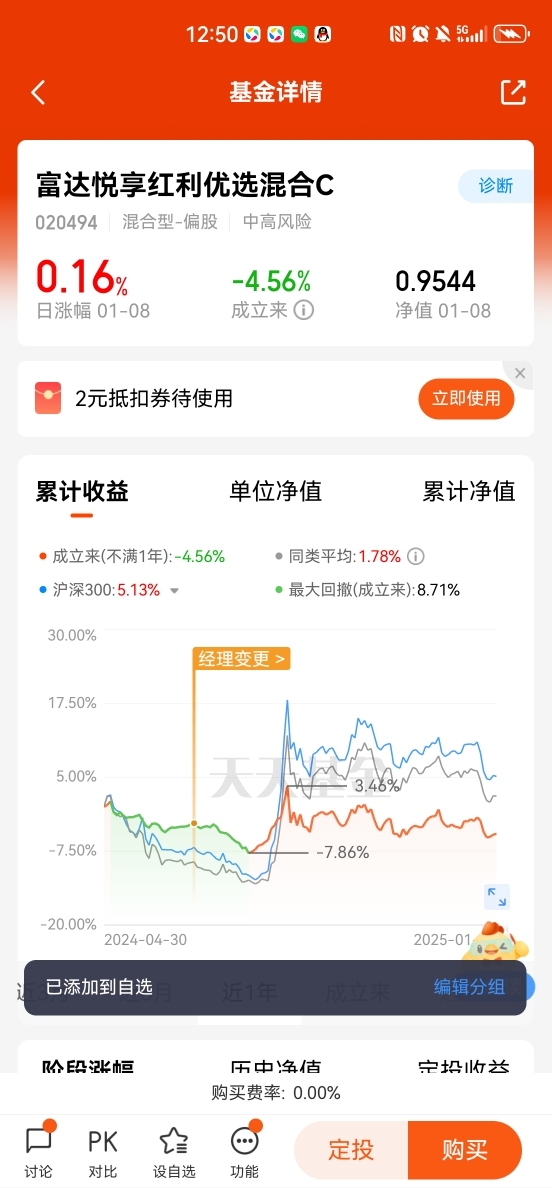Tap the 购买 buy button
The height and width of the screenshot is (1188, 552).
tap(465, 1150)
